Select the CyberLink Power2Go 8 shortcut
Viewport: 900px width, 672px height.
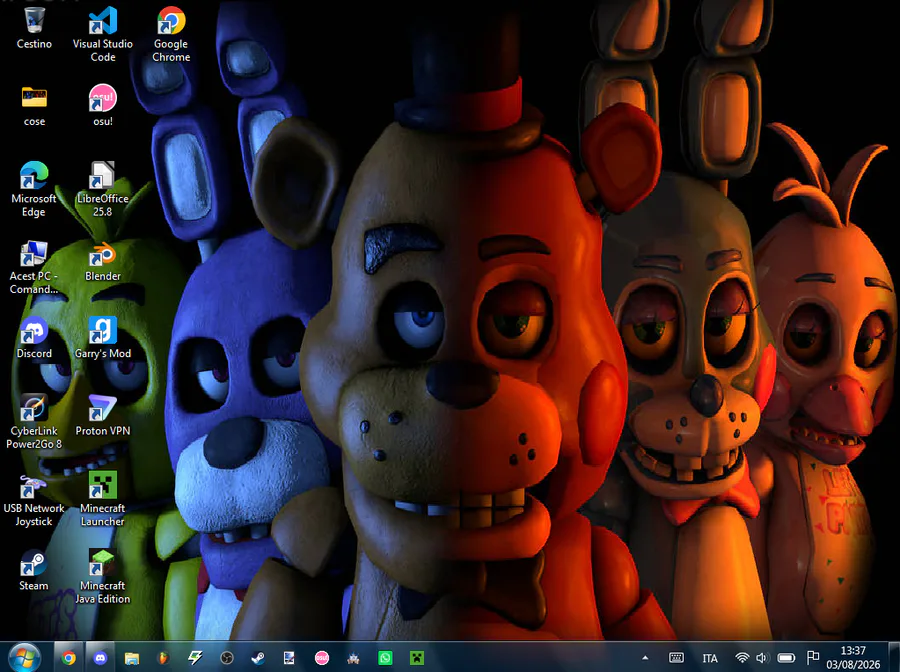coord(34,422)
